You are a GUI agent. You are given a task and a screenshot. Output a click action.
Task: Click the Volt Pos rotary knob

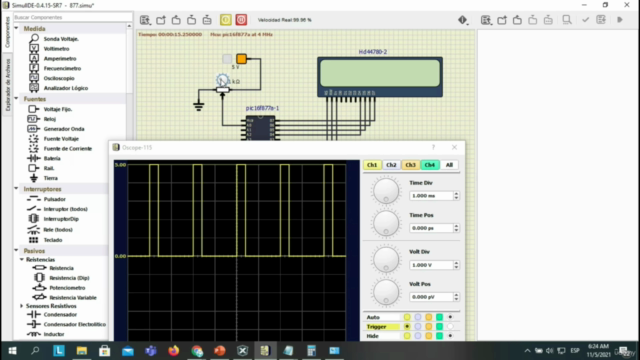pyautogui.click(x=386, y=292)
